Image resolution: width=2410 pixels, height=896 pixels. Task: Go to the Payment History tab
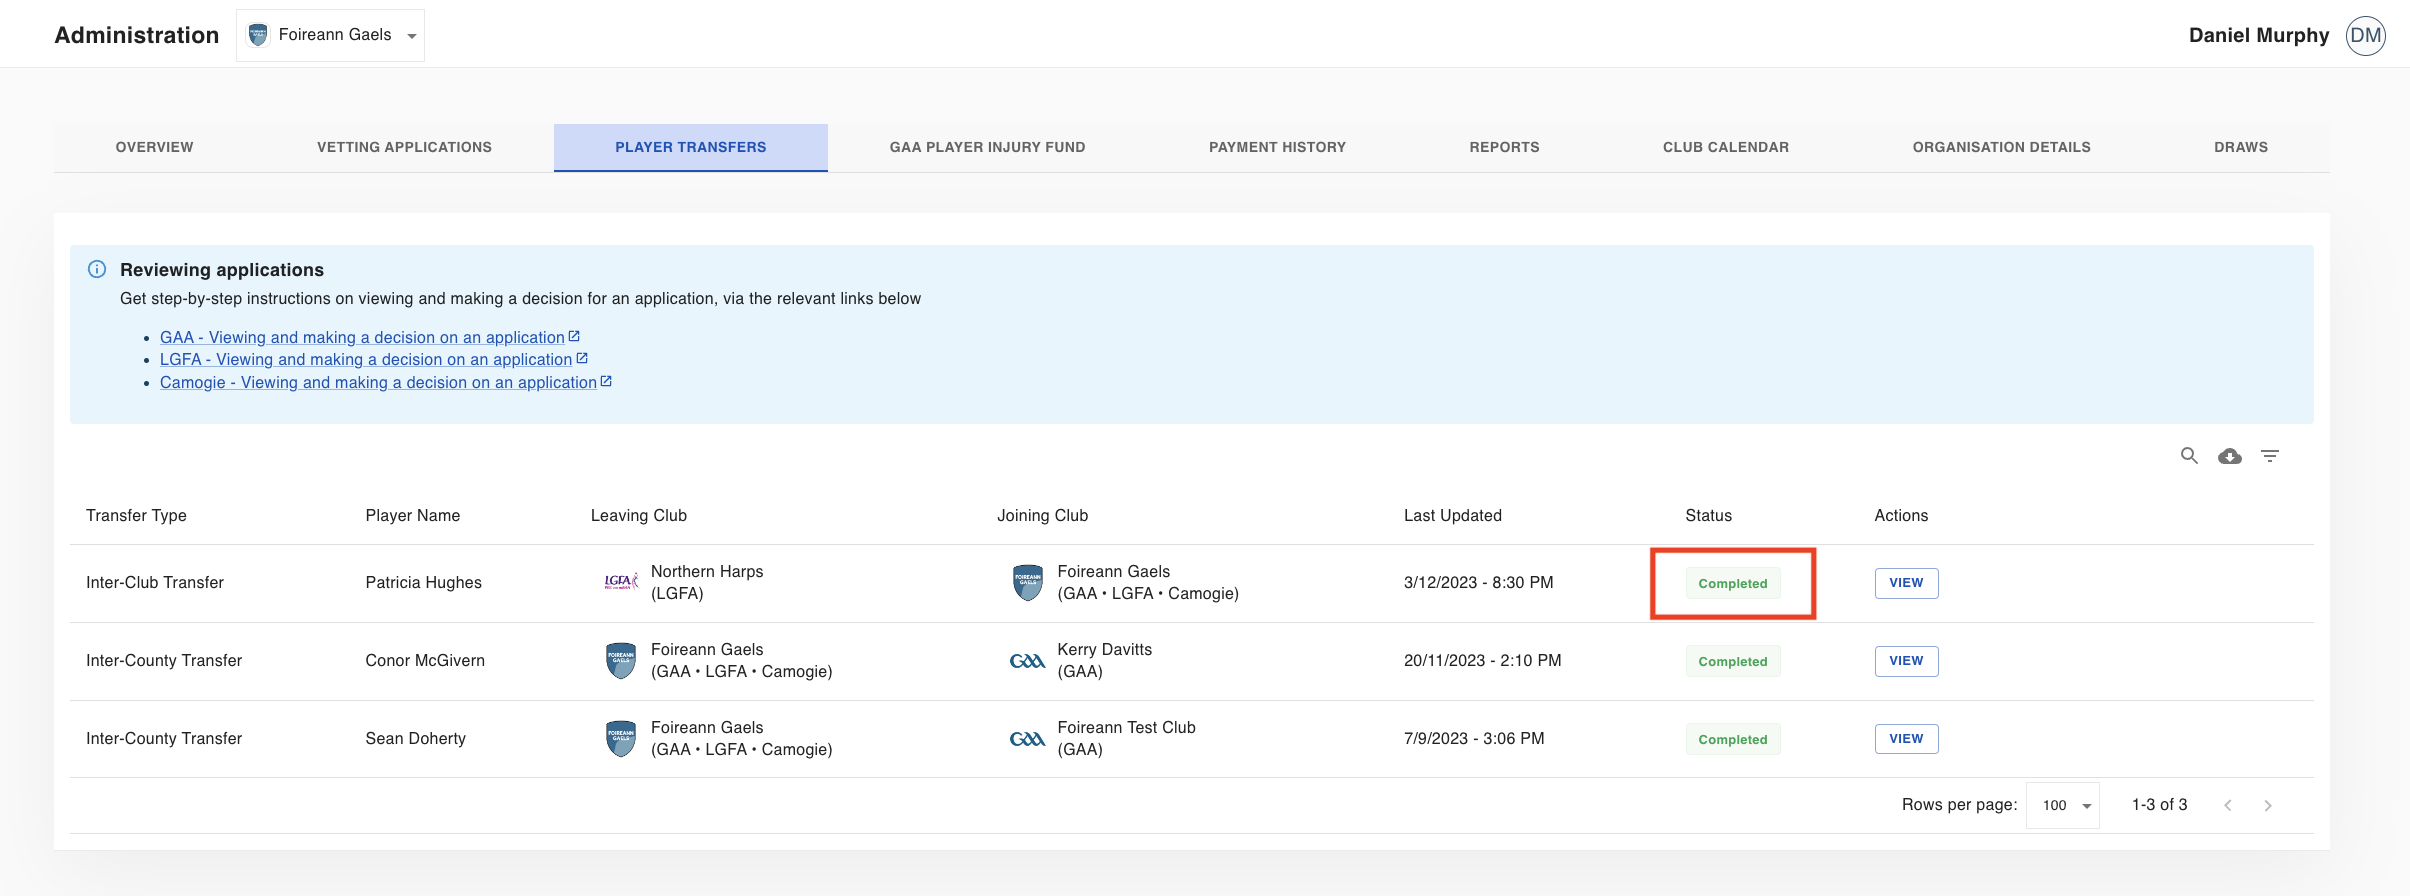(1277, 147)
